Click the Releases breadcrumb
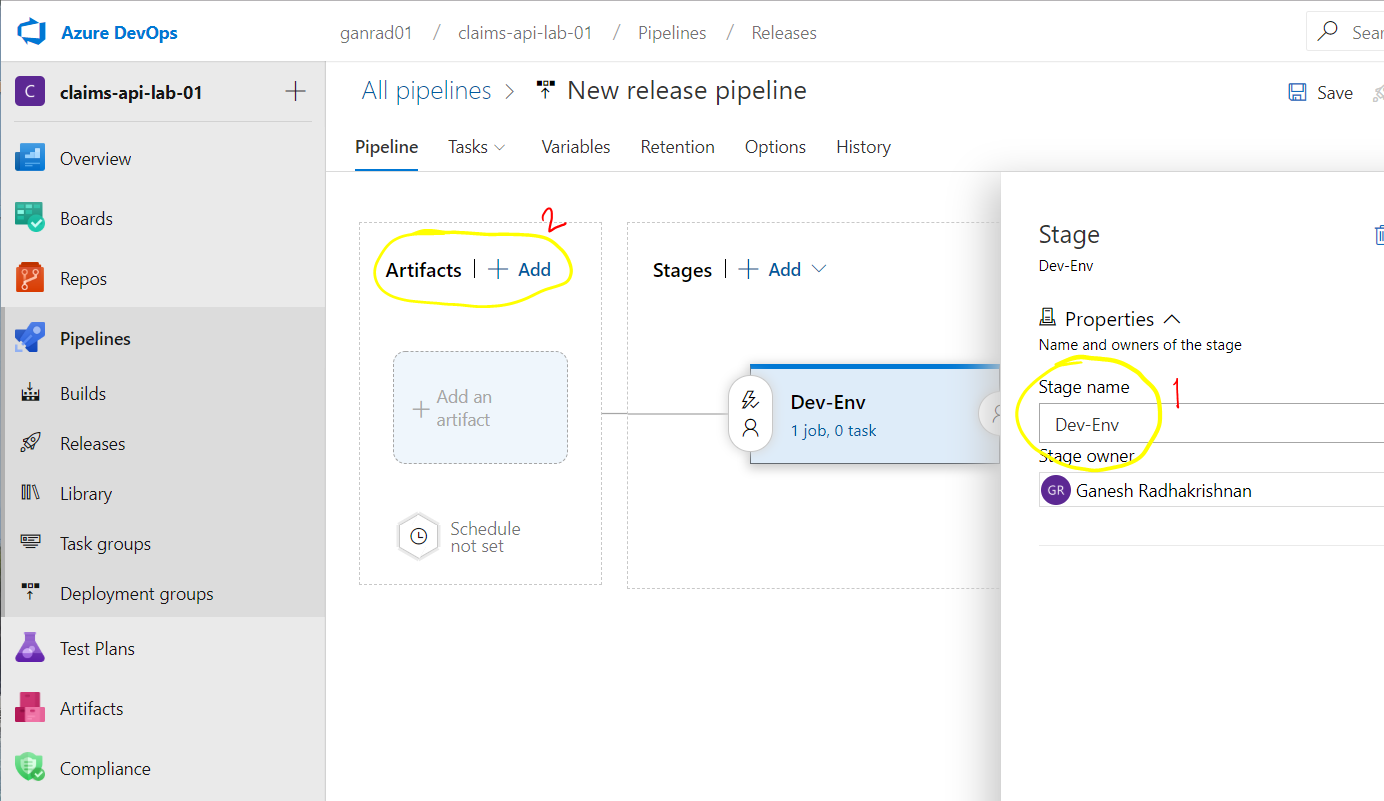The height and width of the screenshot is (801, 1384). coord(784,33)
